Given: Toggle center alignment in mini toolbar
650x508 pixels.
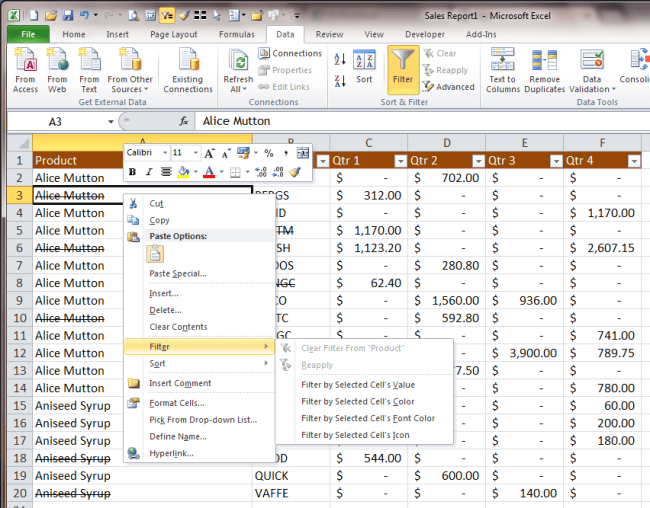Looking at the screenshot, I should [x=164, y=172].
